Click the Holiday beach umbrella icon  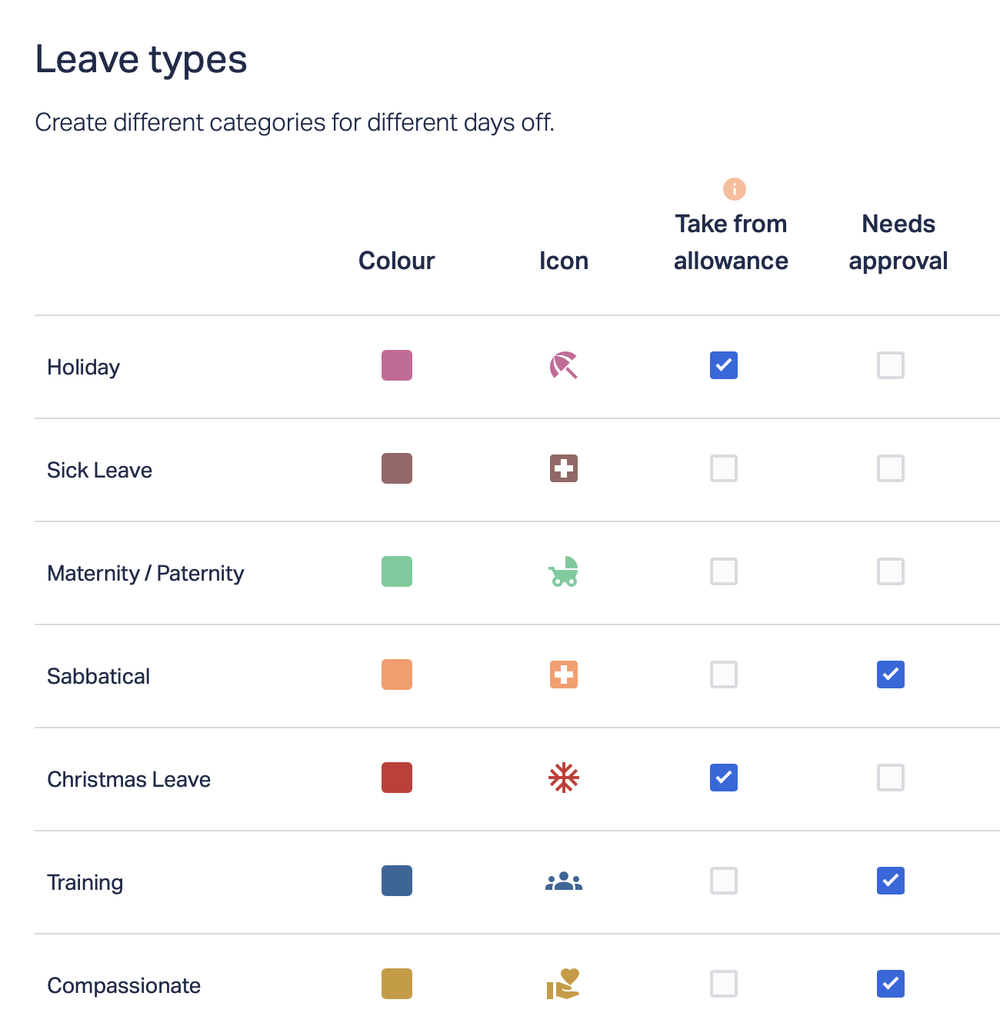point(564,366)
